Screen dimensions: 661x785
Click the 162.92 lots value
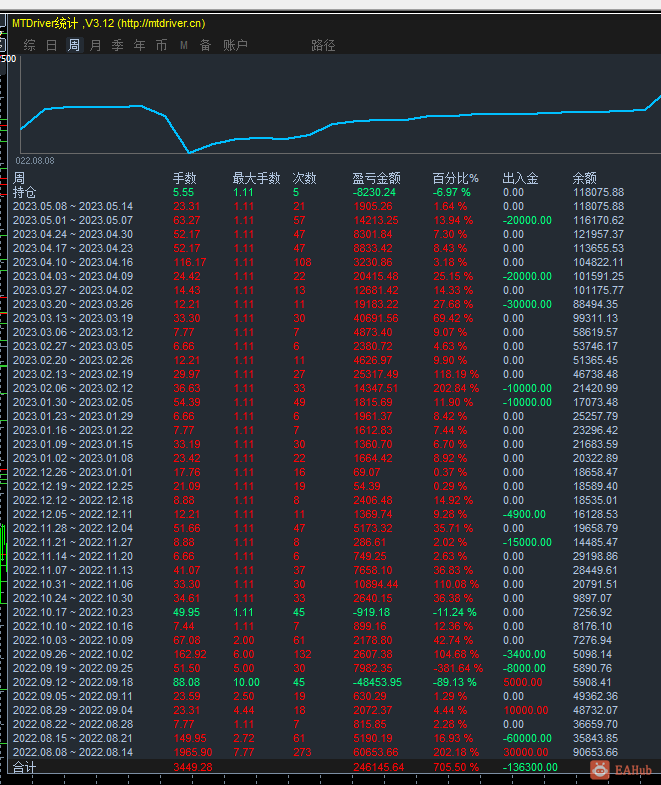tap(190, 655)
